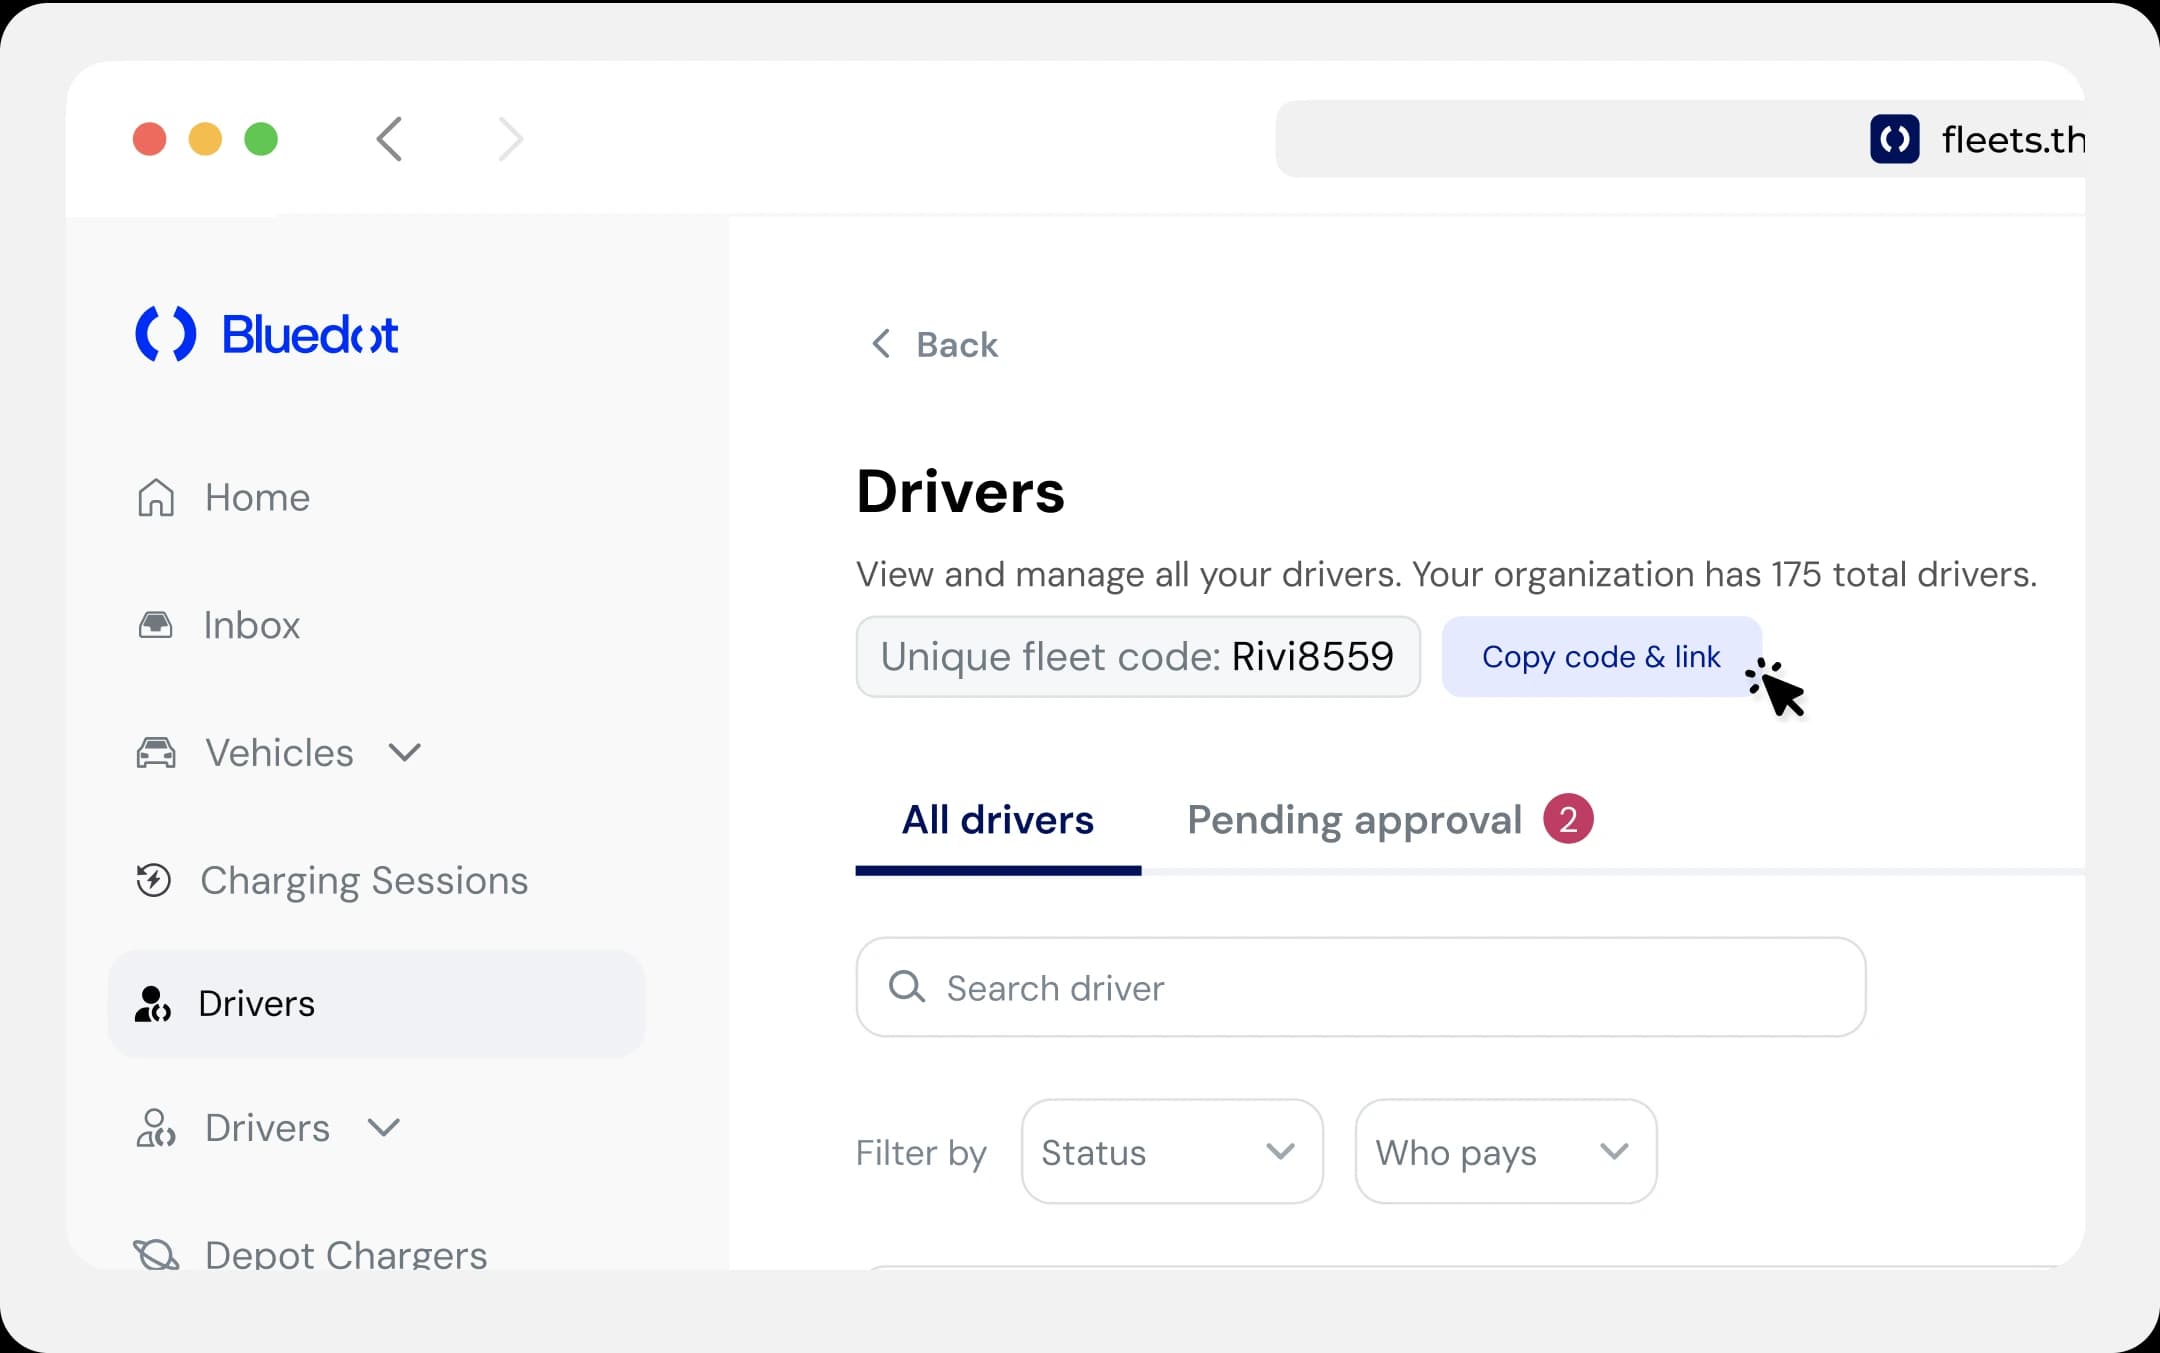Click the yellow minimize window dot
Screen dimensions: 2160x1353
pos(205,139)
